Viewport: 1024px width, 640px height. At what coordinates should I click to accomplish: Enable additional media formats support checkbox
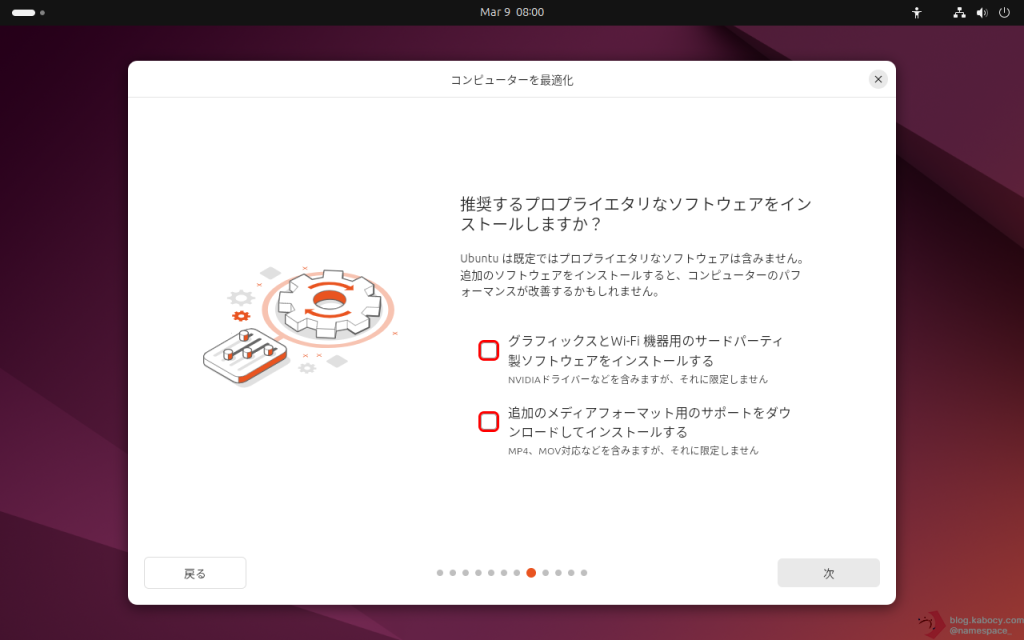(488, 421)
